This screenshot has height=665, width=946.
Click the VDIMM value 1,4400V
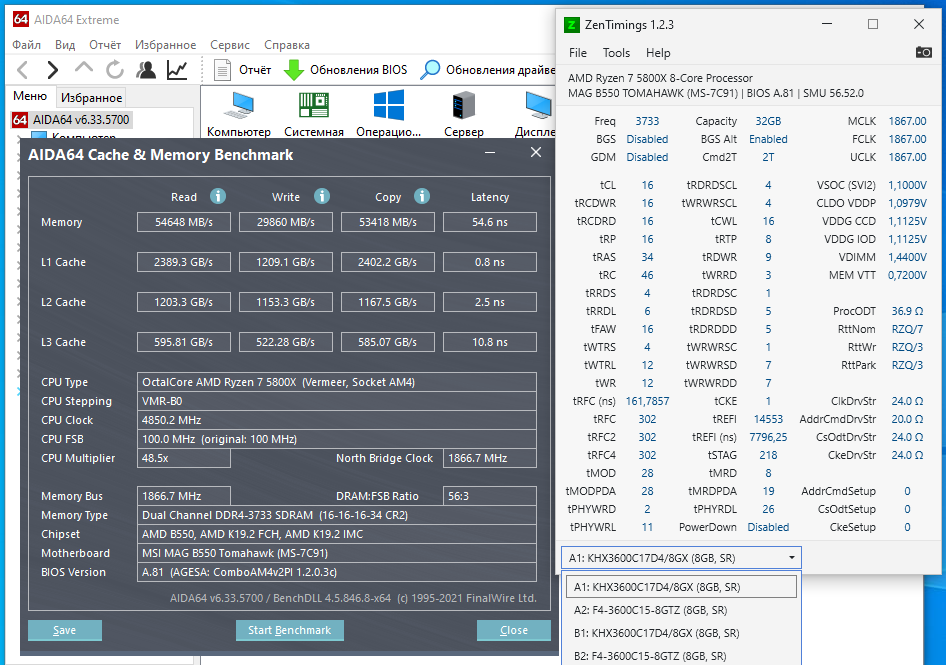pos(907,257)
